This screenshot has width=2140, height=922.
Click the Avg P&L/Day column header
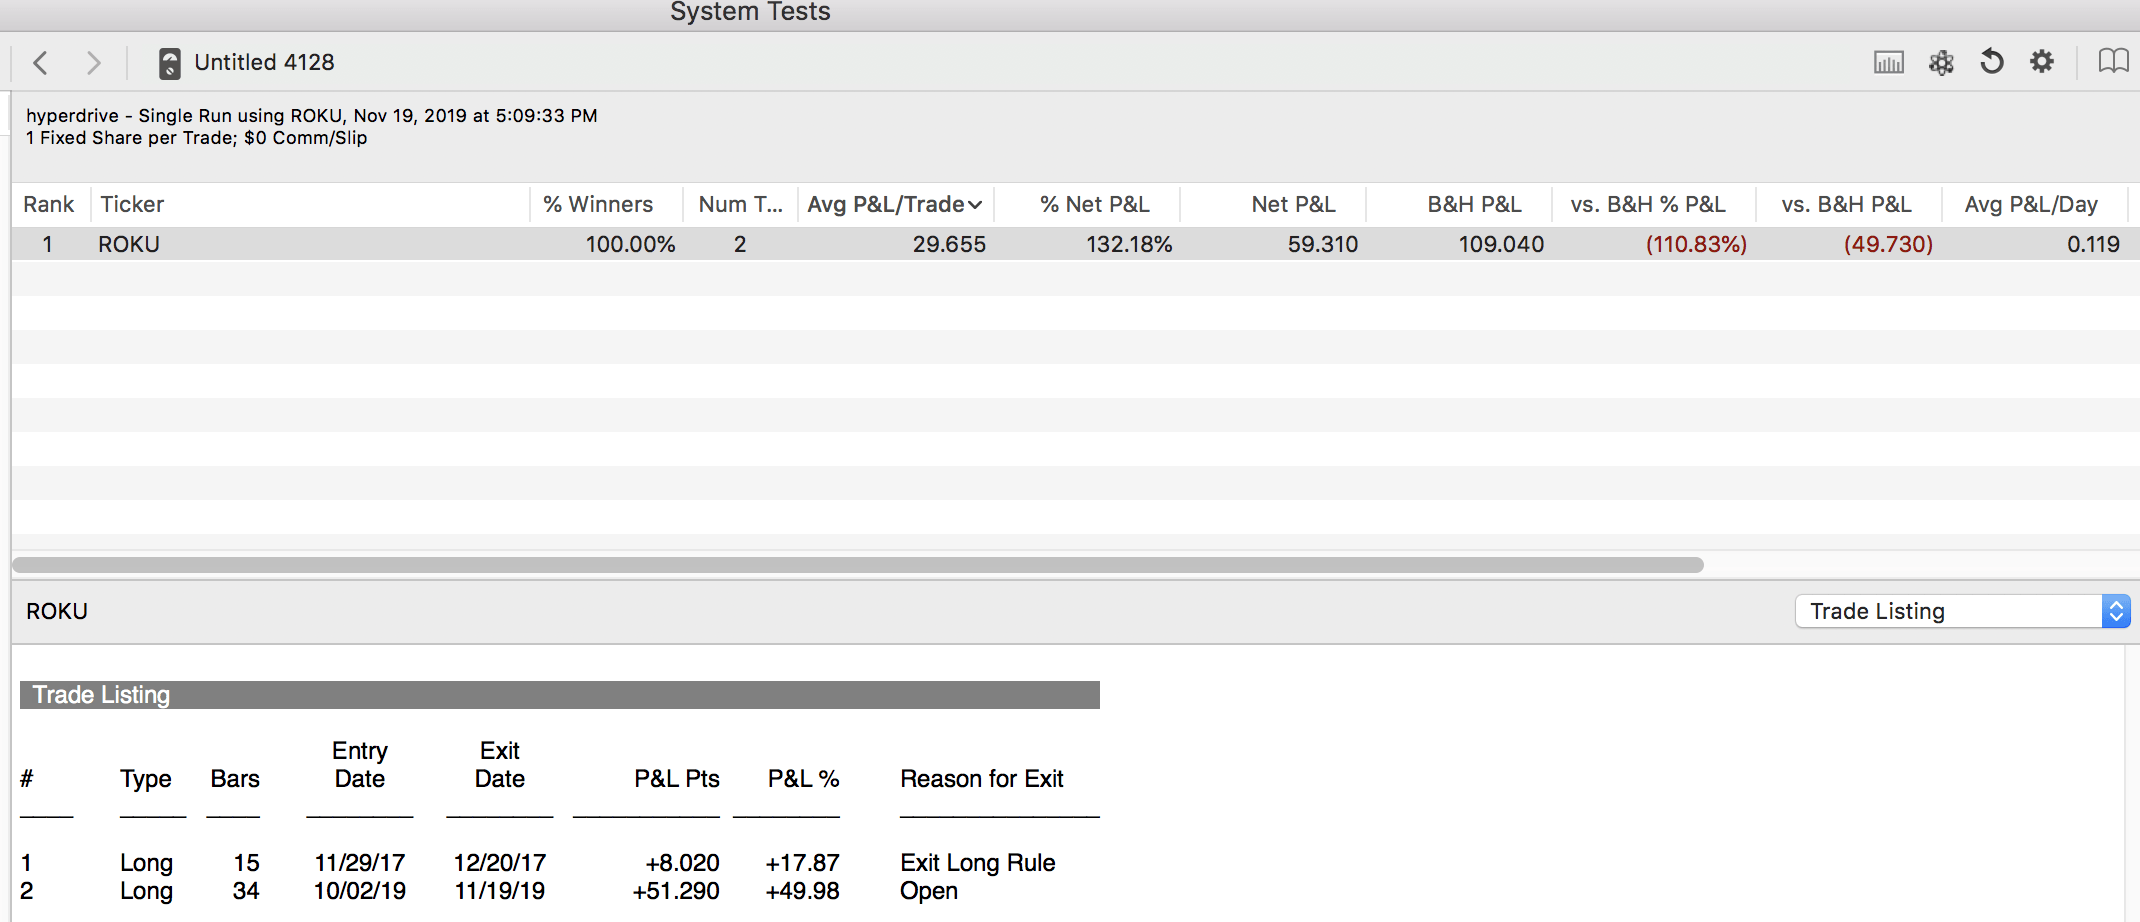tap(2031, 205)
